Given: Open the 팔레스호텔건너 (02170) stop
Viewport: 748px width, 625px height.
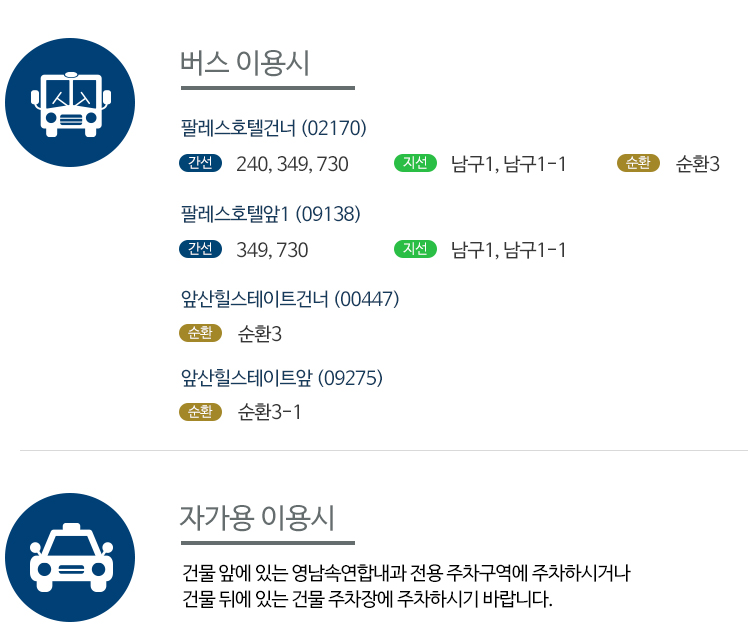Looking at the screenshot, I should pos(274,128).
